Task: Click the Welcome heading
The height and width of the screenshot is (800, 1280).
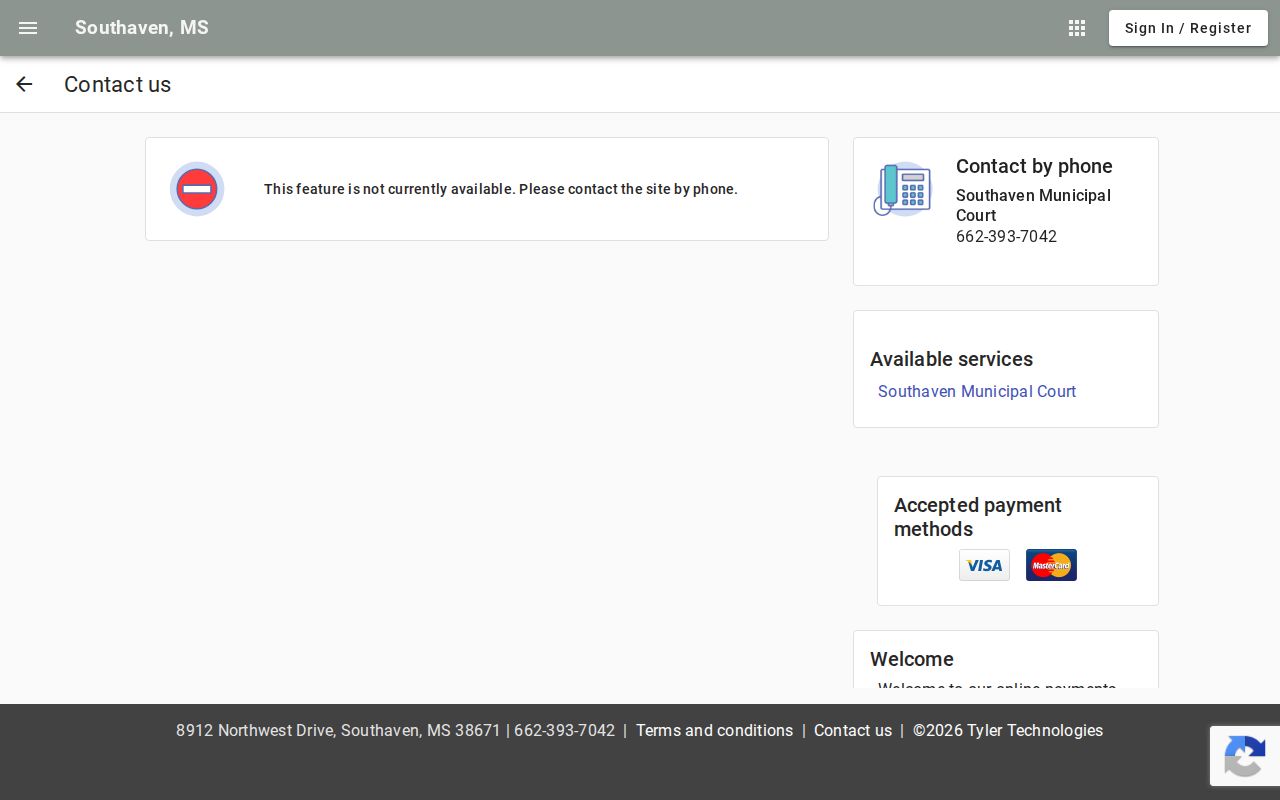Action: 912,659
